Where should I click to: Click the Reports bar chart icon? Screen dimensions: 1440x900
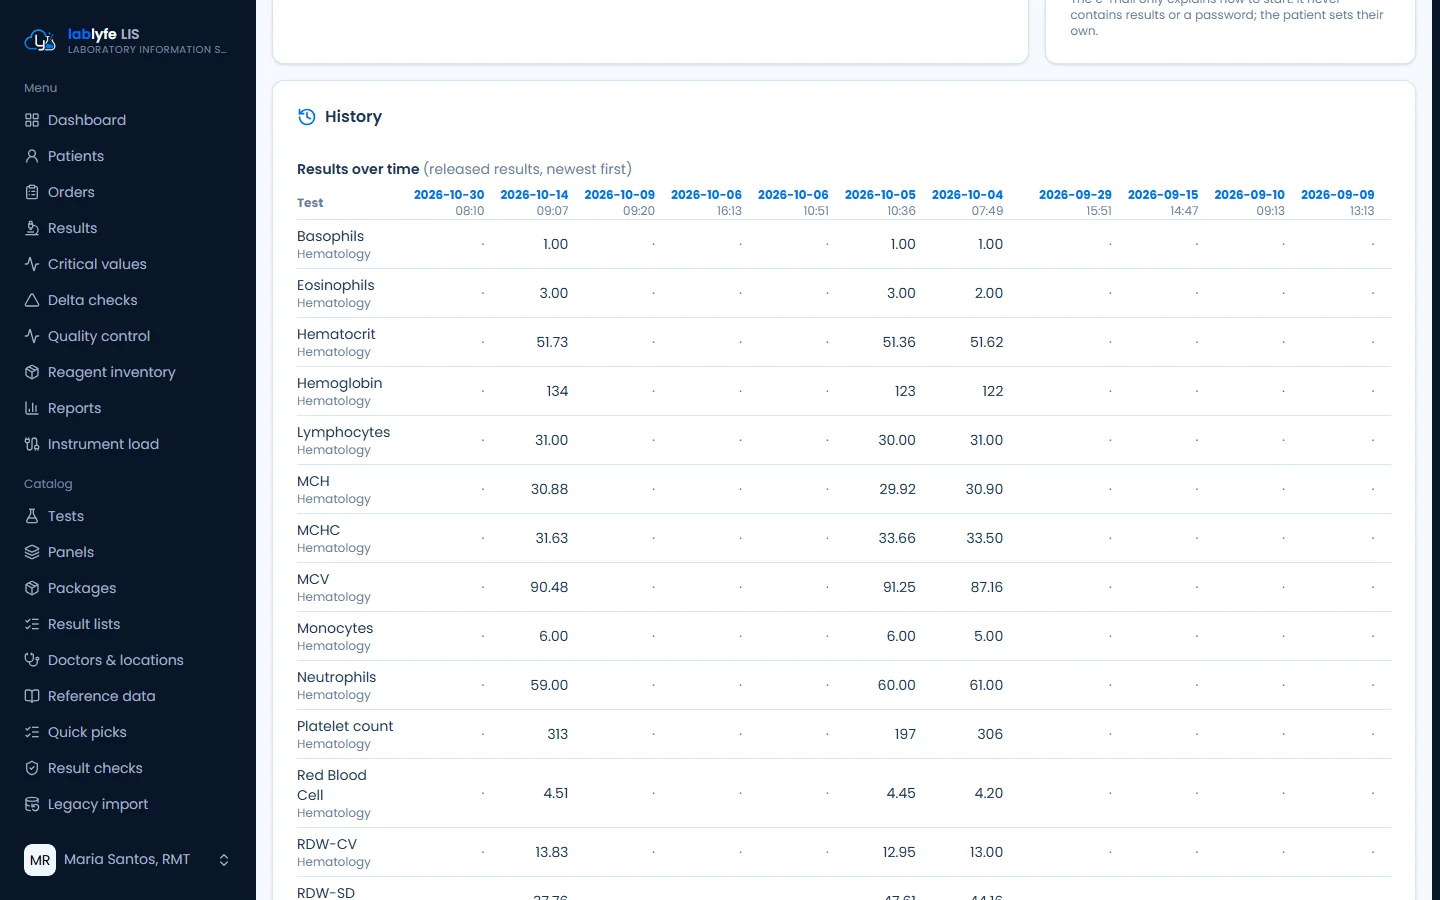[32, 408]
